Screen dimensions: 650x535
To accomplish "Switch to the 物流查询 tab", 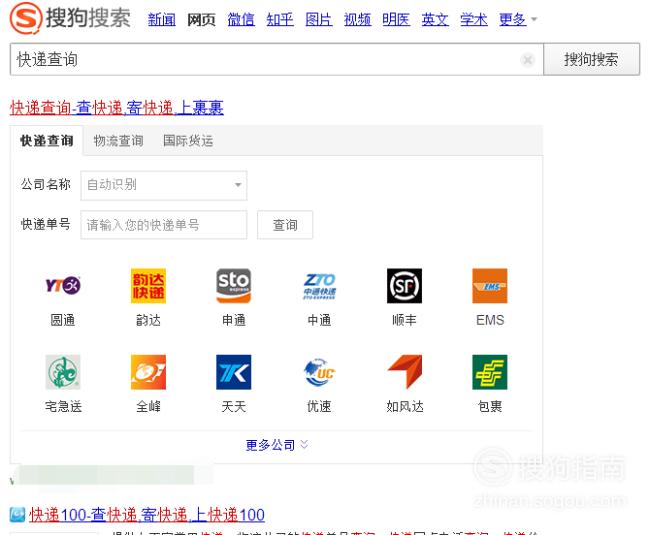I will click(119, 141).
